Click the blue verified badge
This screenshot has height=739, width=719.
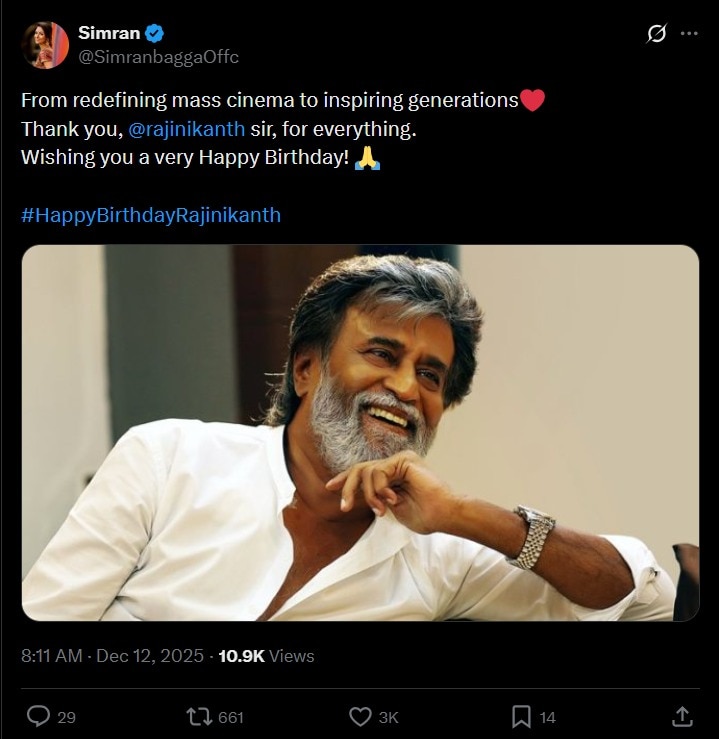154,33
